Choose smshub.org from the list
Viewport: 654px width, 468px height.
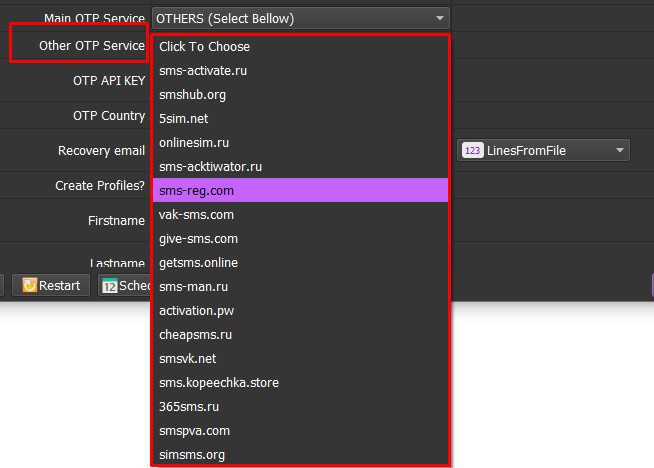point(301,95)
